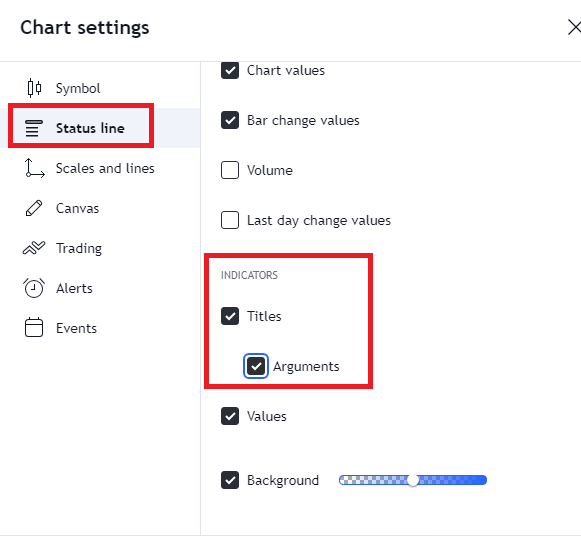Toggle the indicator Titles checkbox
Image resolution: width=581 pixels, height=548 pixels.
click(230, 316)
